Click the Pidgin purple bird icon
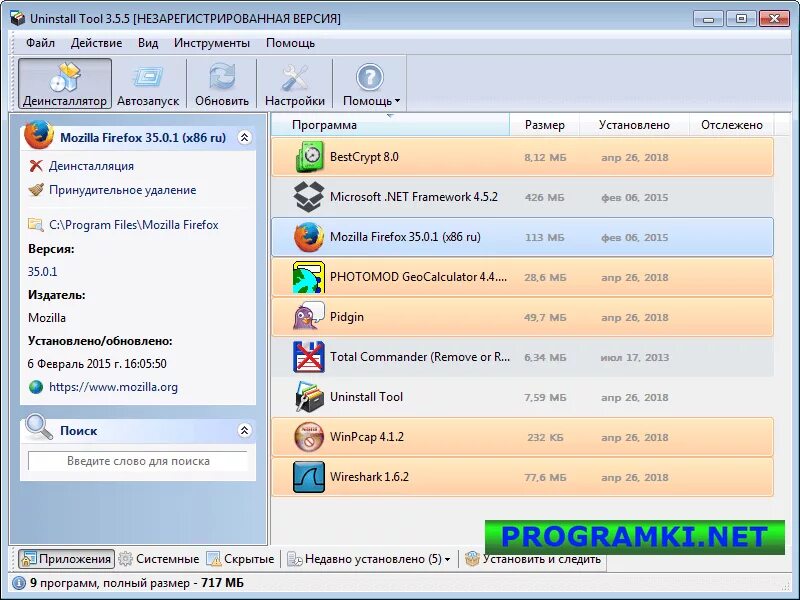Image resolution: width=800 pixels, height=600 pixels. [x=309, y=317]
